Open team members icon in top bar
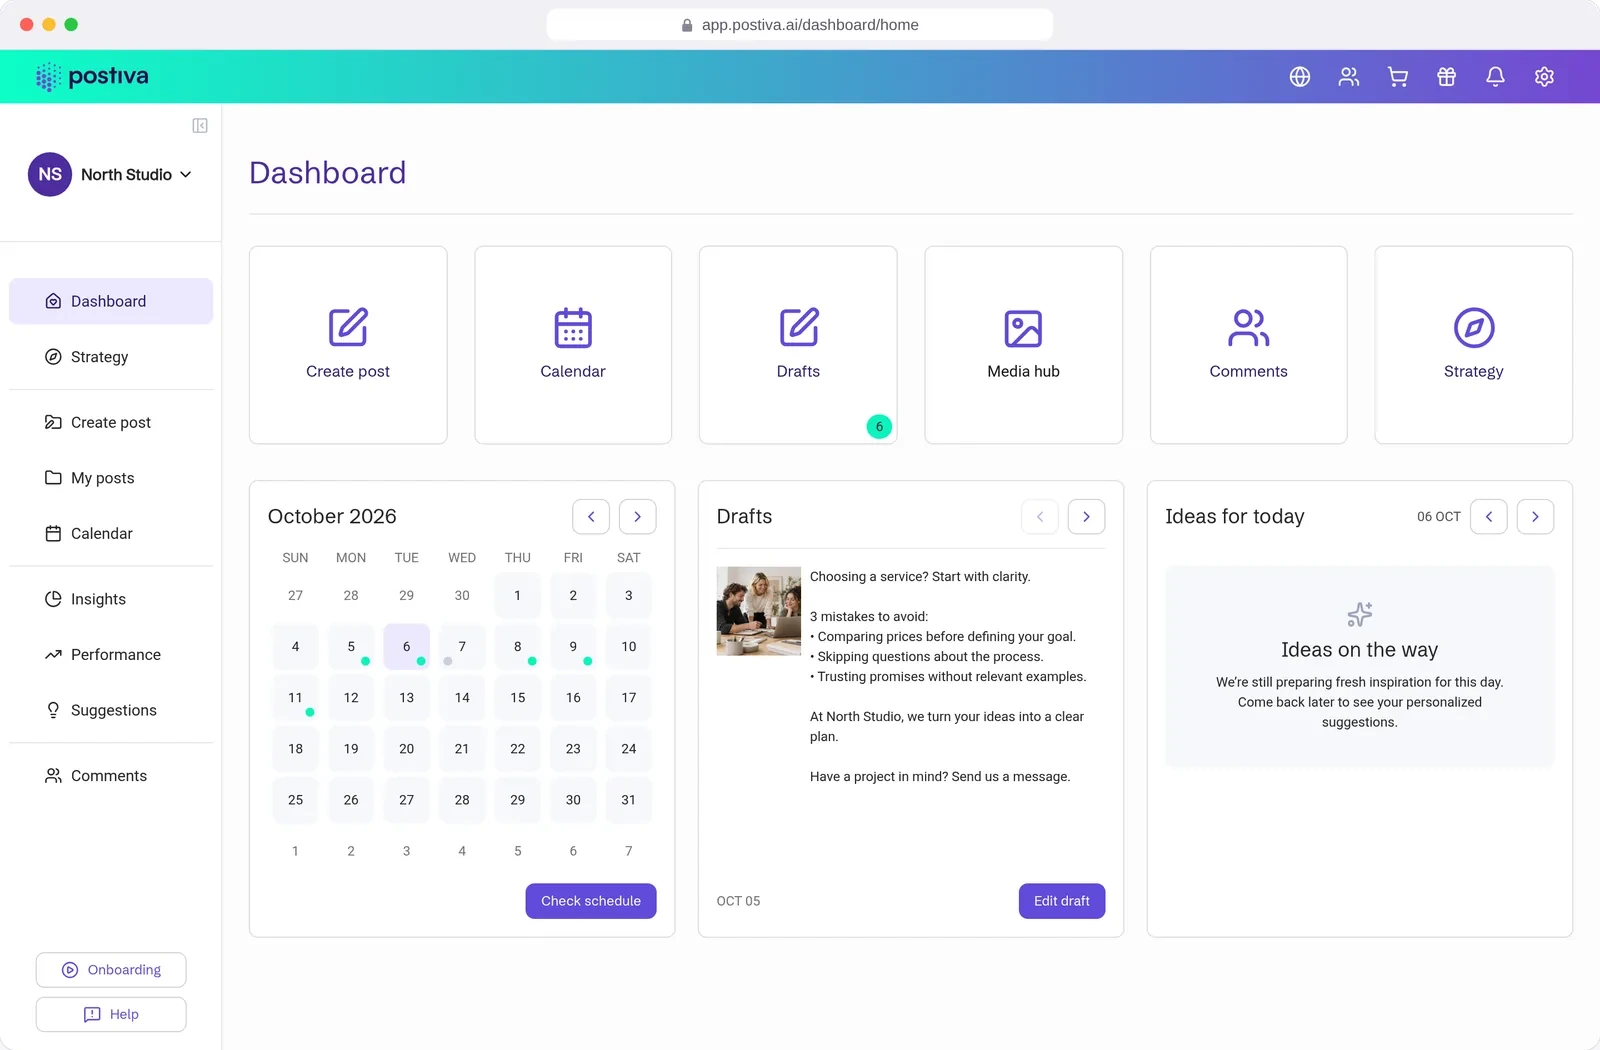Image resolution: width=1600 pixels, height=1050 pixels. (x=1349, y=77)
